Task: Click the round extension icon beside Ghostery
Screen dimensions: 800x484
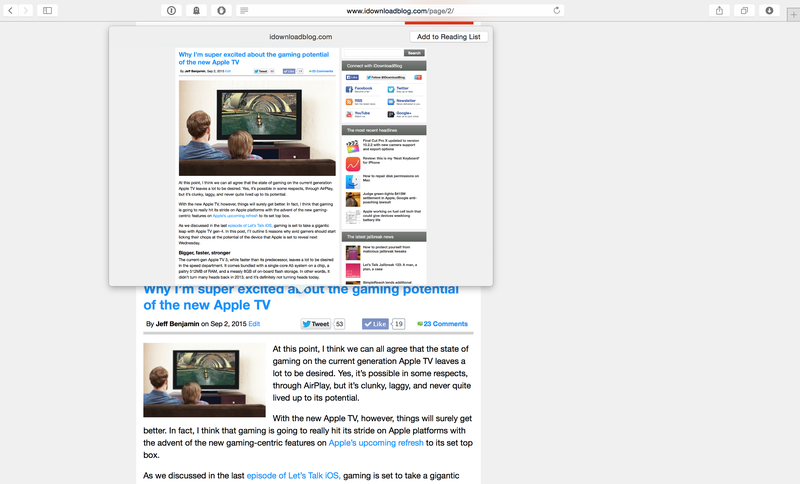Action: pyautogui.click(x=221, y=10)
